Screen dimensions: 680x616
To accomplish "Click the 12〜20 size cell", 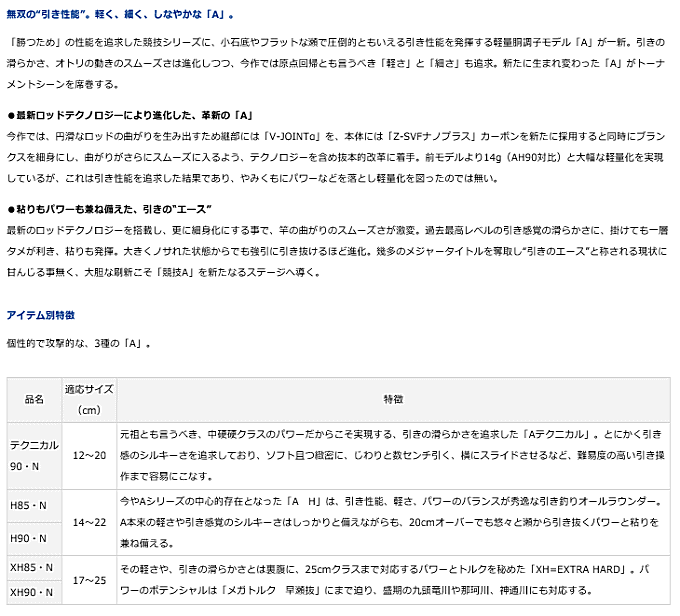I will tap(89, 455).
